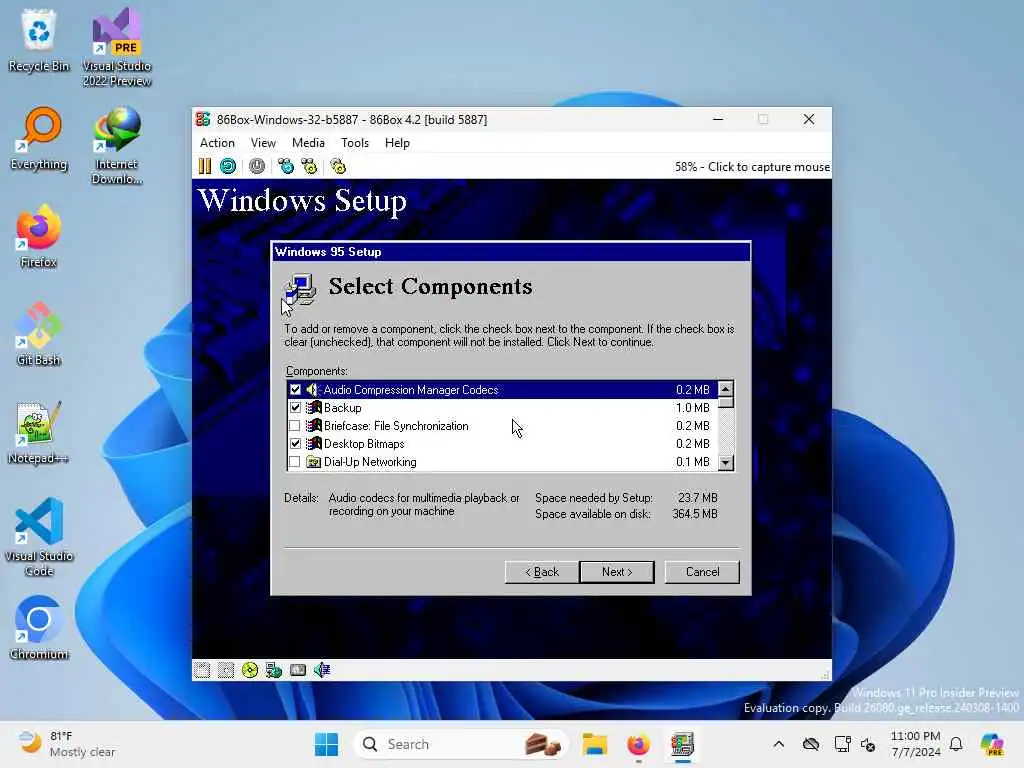Click the volume muted tray icon
1024x768 pixels.
(868, 744)
